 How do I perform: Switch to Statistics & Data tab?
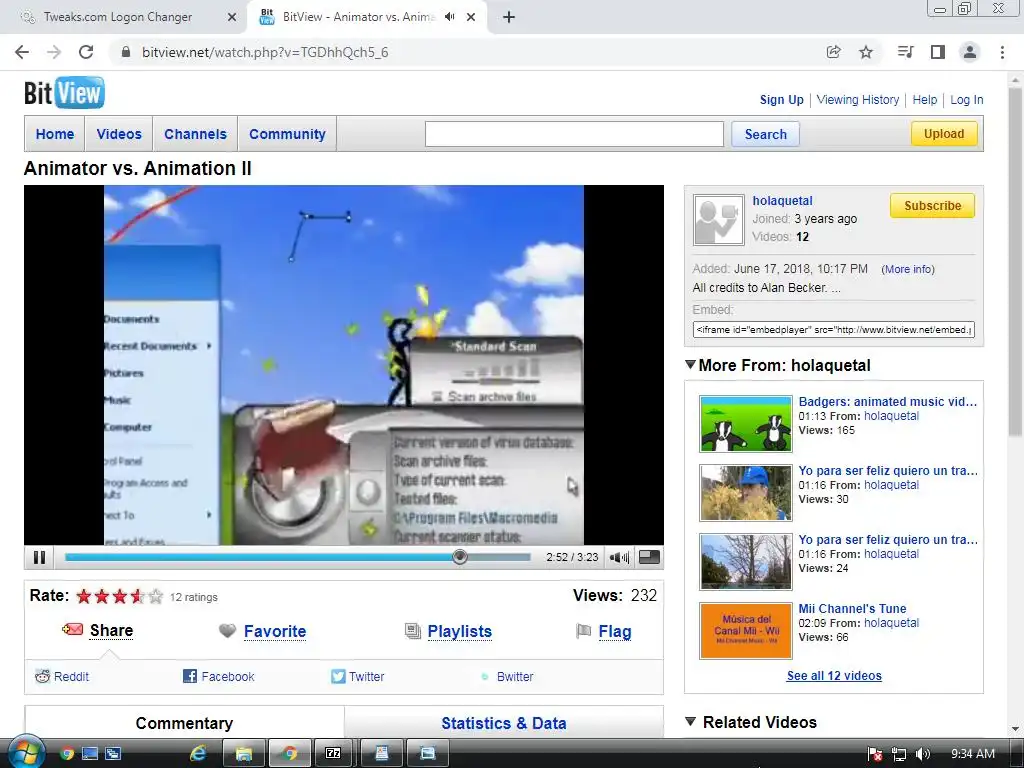(504, 723)
